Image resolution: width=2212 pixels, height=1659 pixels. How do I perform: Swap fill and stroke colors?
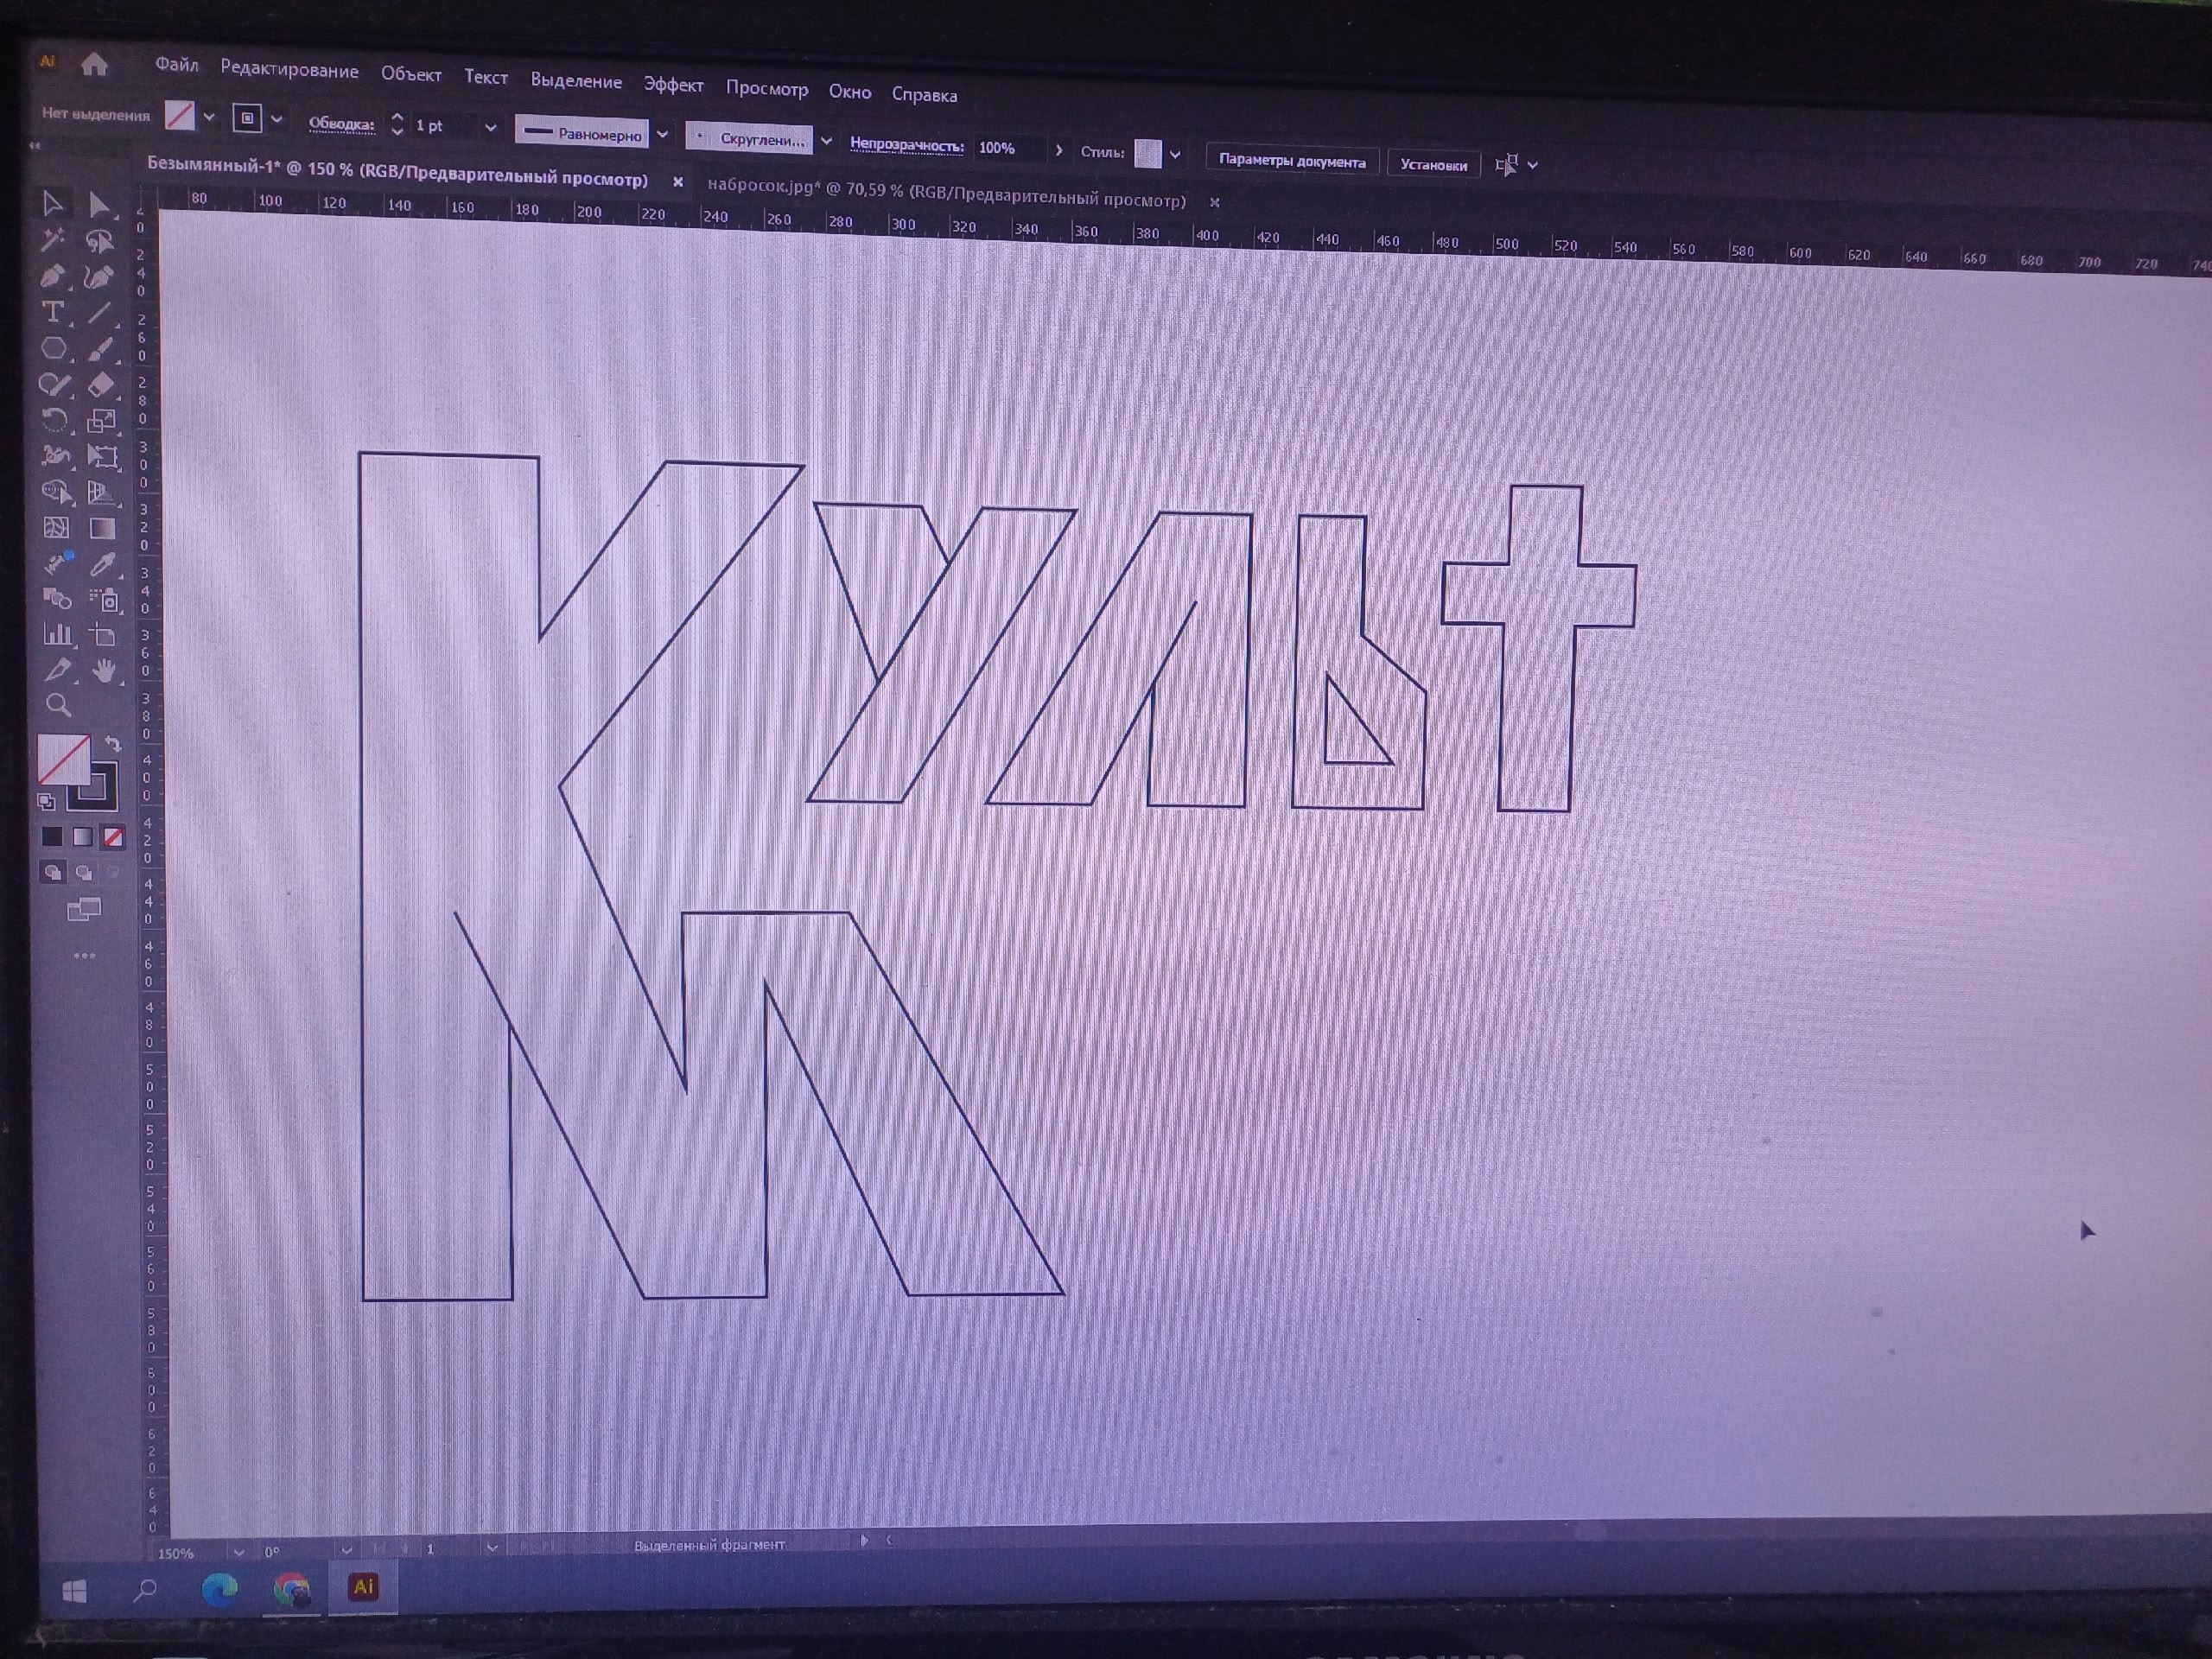coord(113,744)
